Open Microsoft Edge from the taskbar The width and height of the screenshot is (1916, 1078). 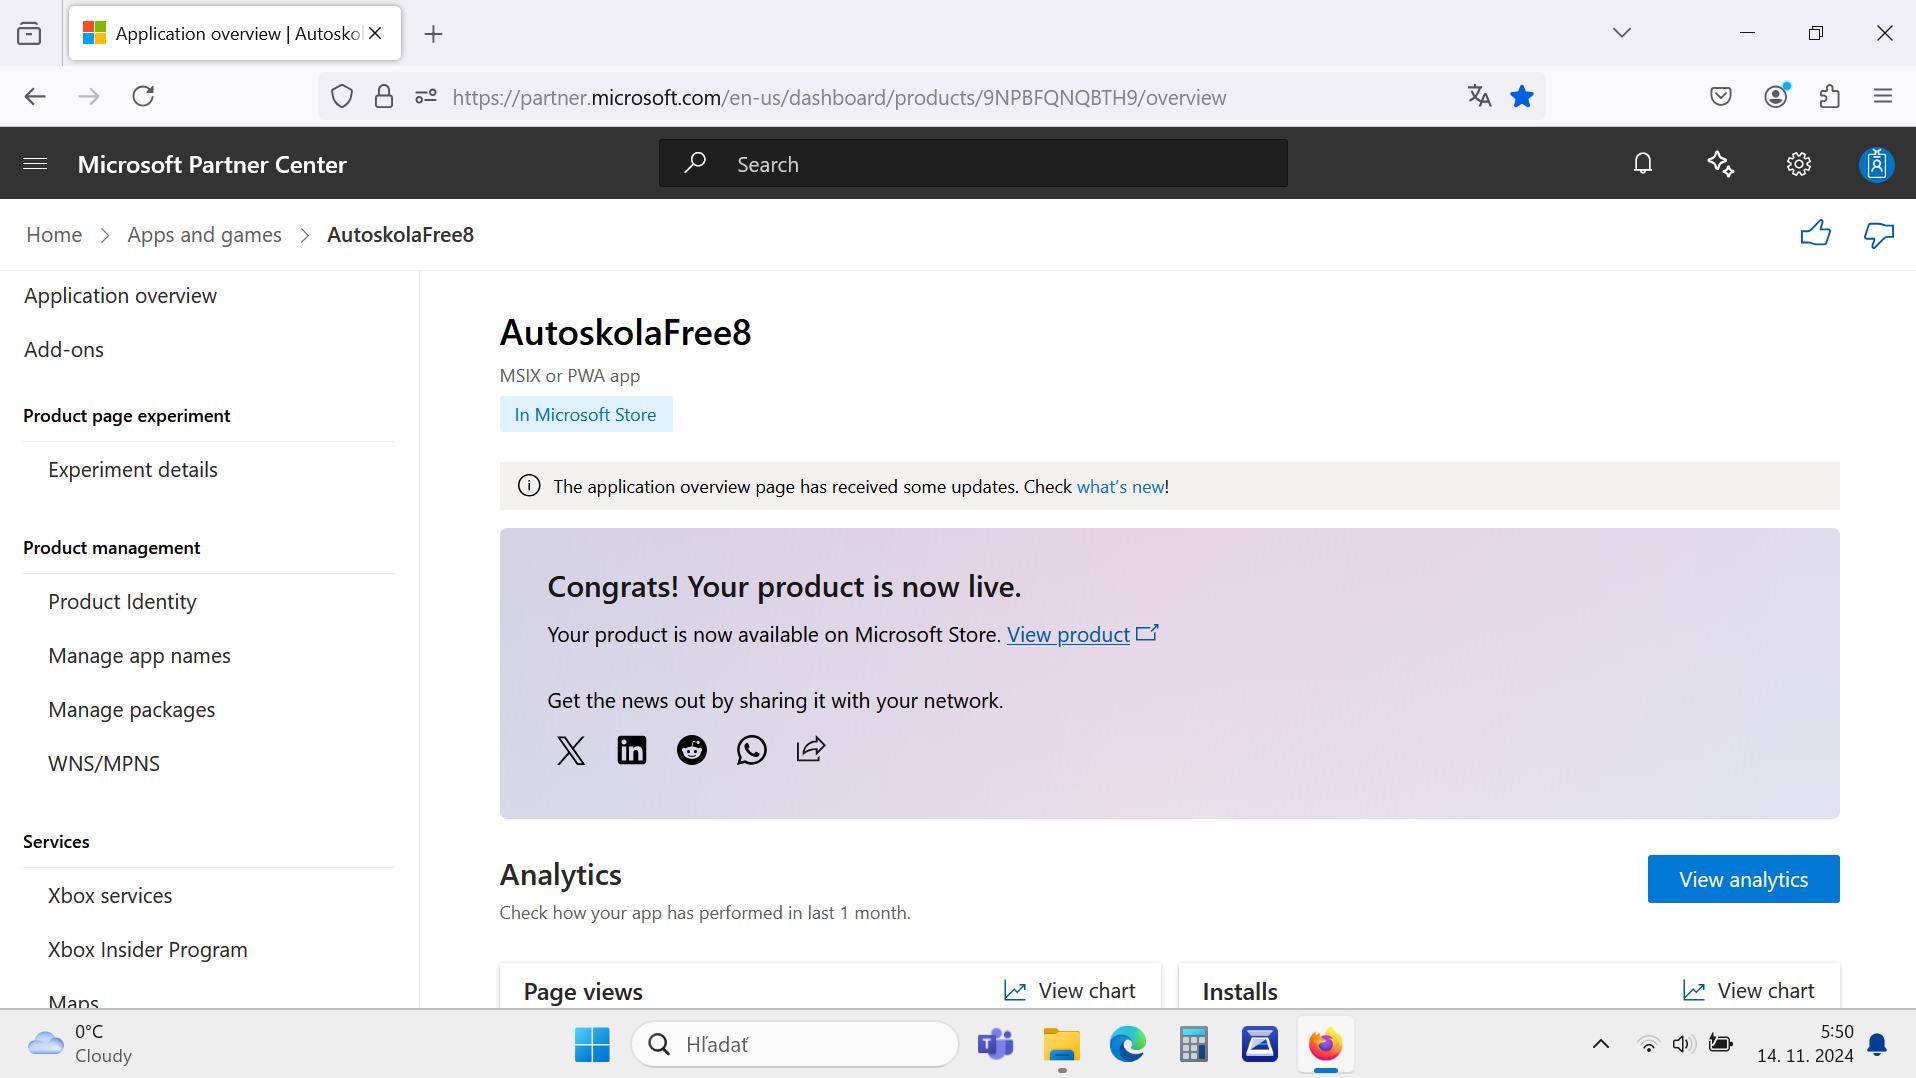[1127, 1044]
